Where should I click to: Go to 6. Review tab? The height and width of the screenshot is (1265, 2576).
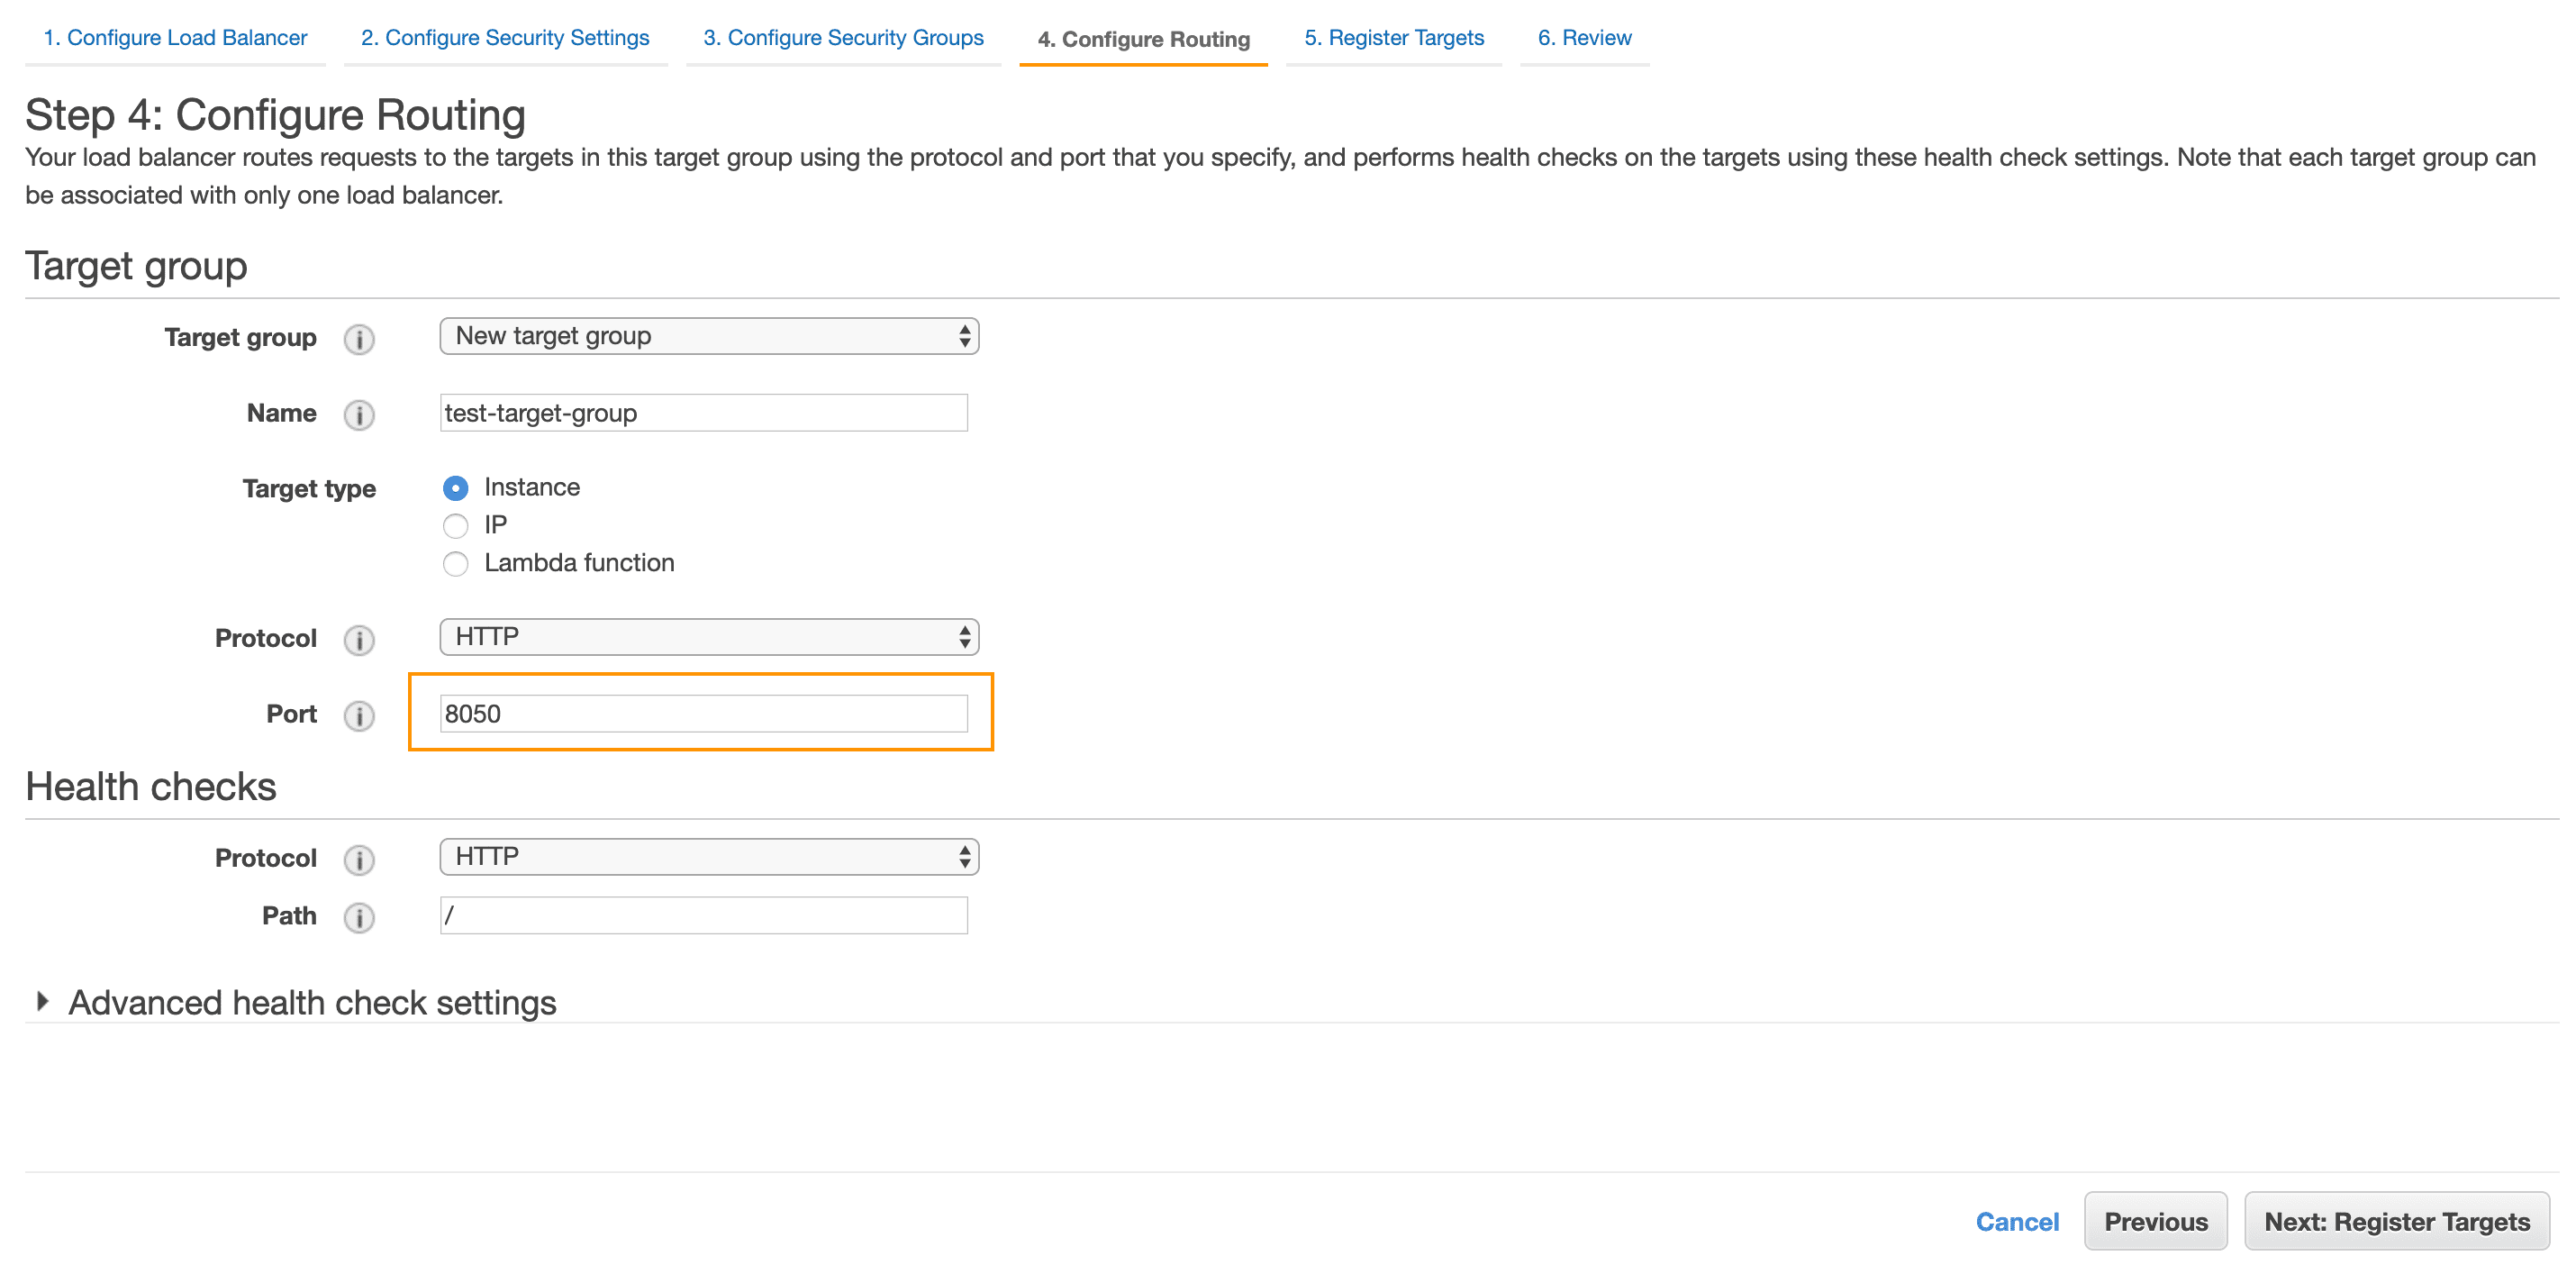(x=1584, y=38)
